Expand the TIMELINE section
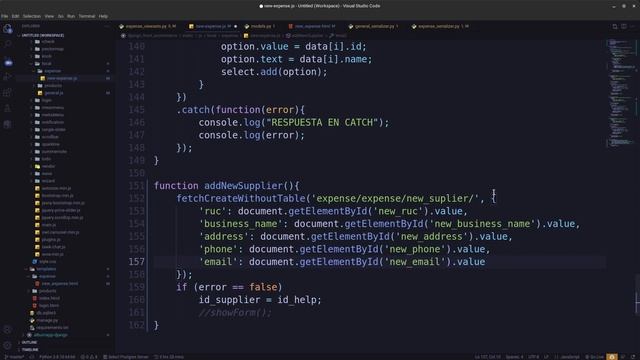Screen dimensions: 640x360 click(30, 350)
